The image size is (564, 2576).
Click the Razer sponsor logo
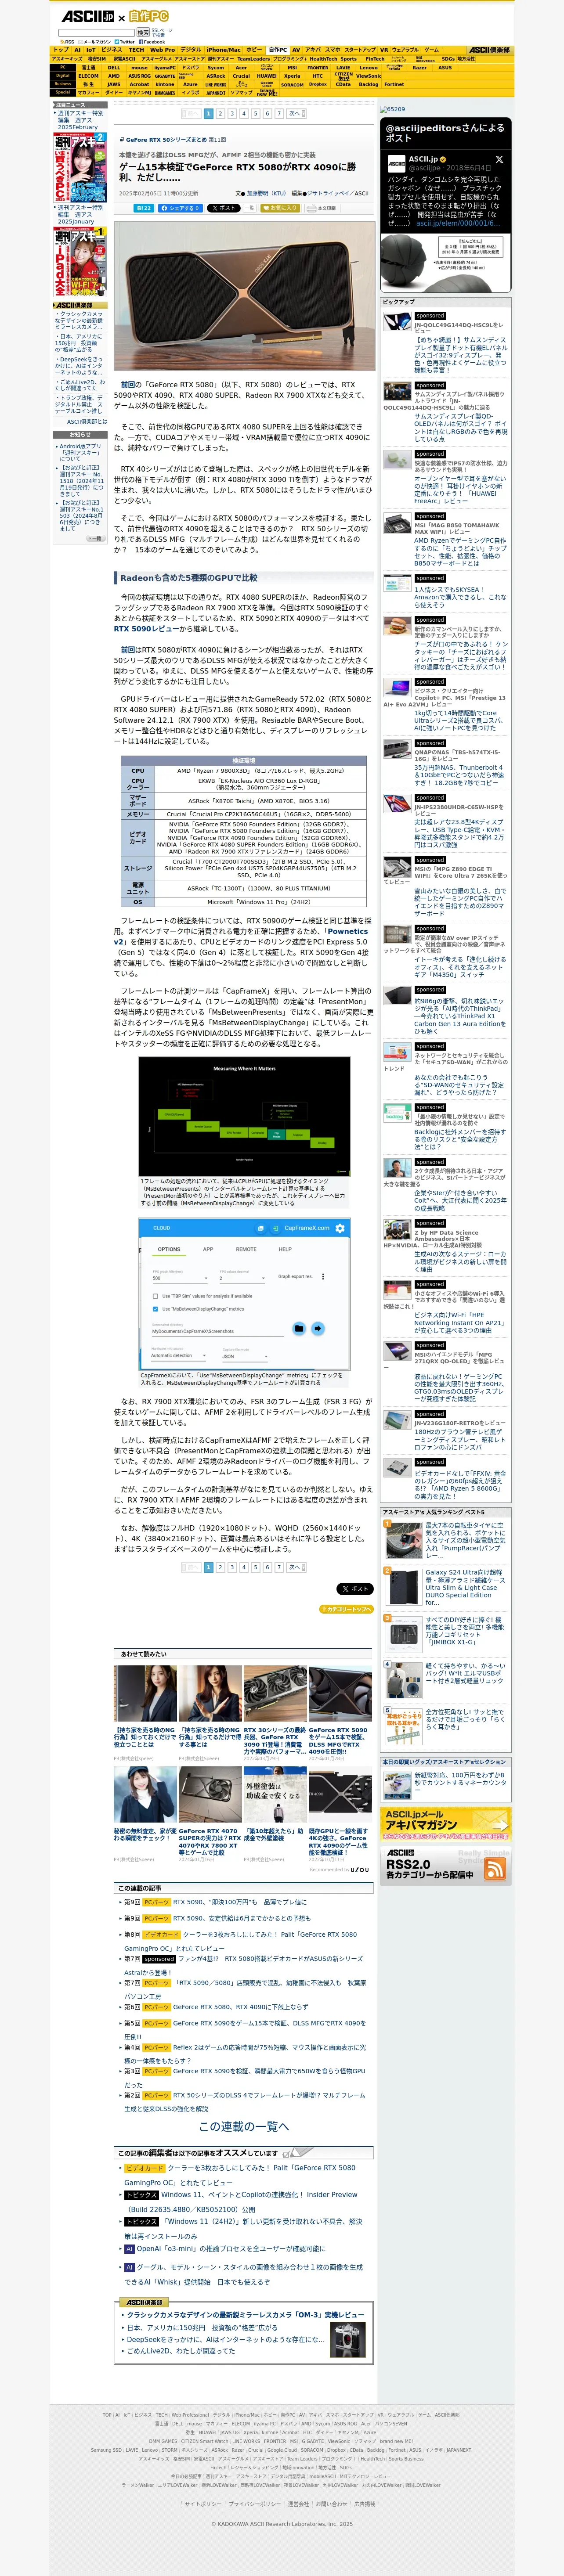pos(419,68)
